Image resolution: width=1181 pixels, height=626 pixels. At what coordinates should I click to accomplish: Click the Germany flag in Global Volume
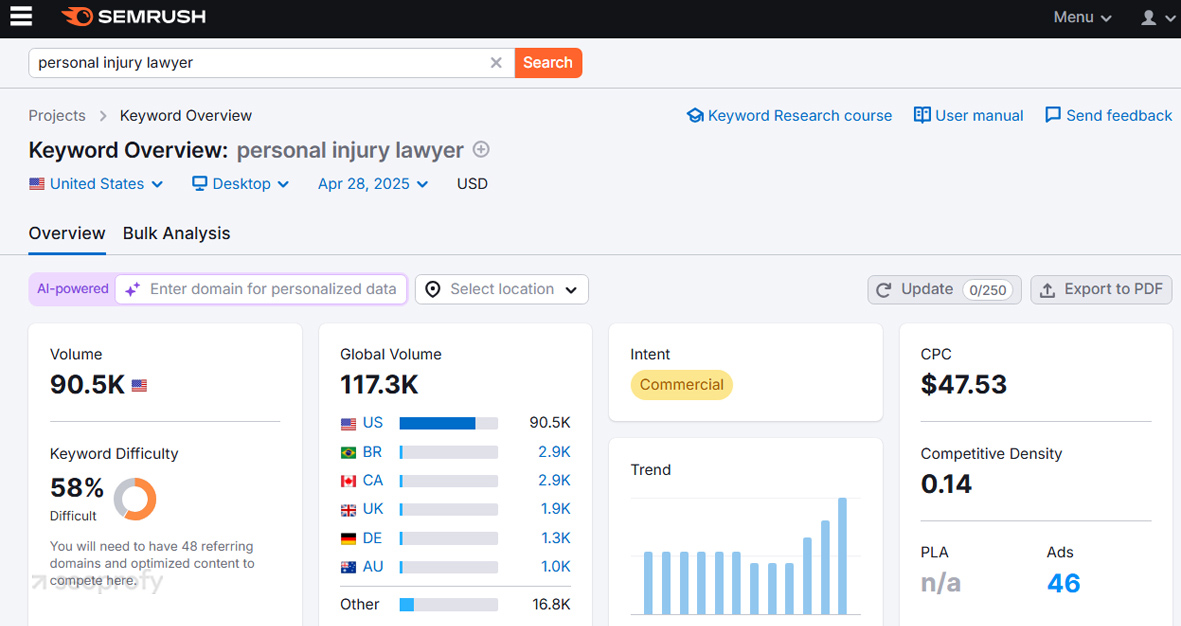click(x=348, y=539)
